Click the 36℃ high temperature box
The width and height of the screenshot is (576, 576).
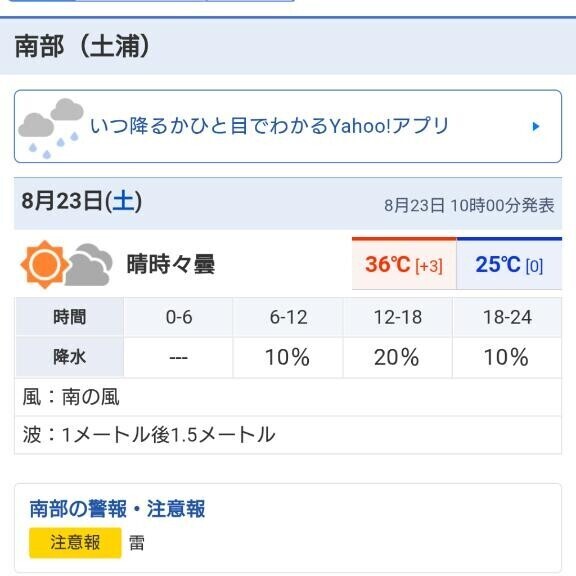point(404,263)
